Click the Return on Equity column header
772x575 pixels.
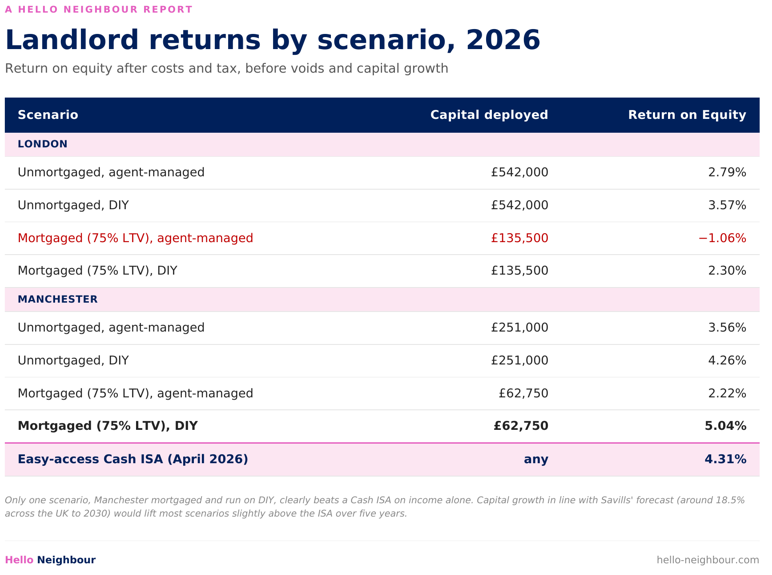[687, 115]
